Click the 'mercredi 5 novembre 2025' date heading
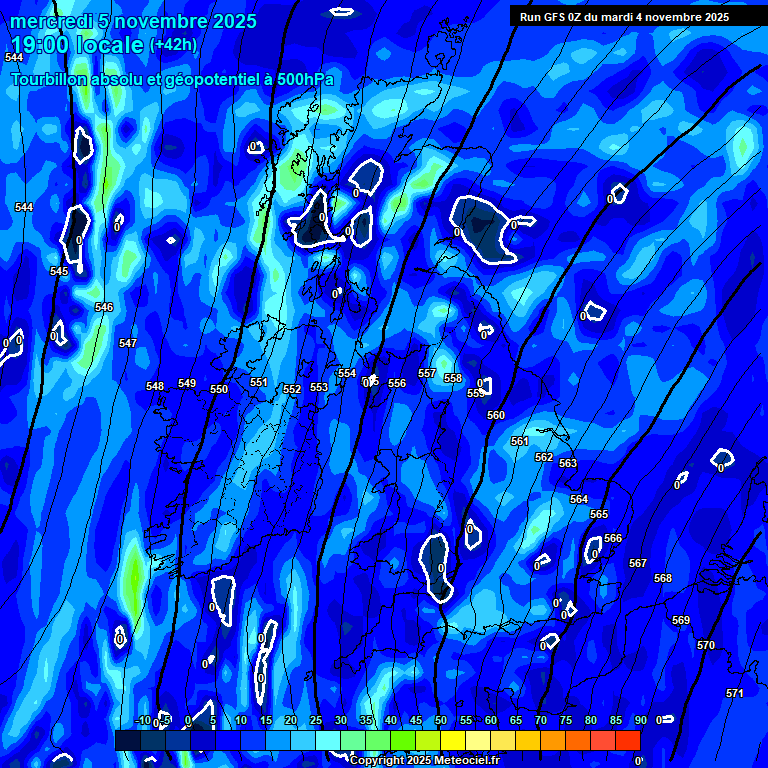This screenshot has height=768, width=768. [x=133, y=21]
